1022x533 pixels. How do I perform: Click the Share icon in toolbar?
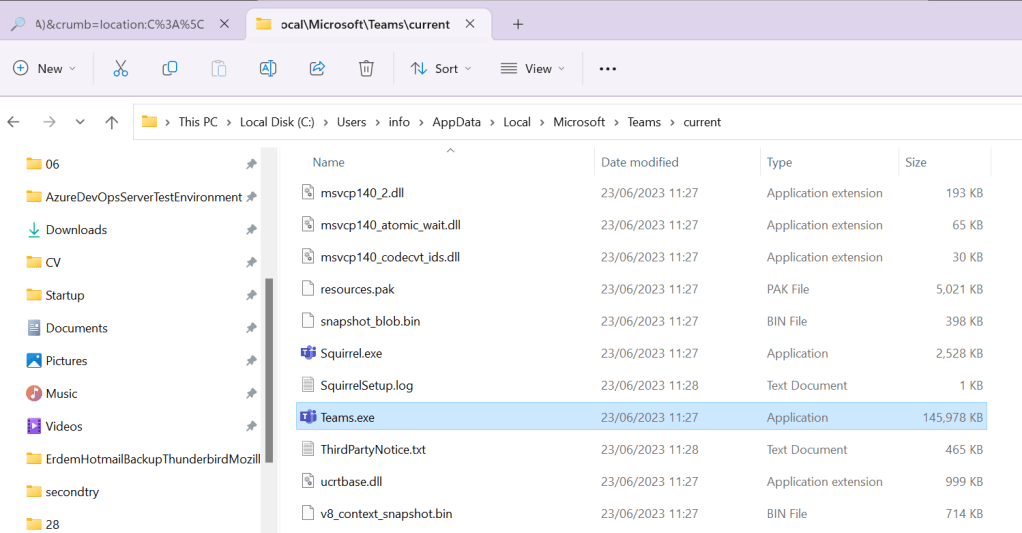point(317,68)
